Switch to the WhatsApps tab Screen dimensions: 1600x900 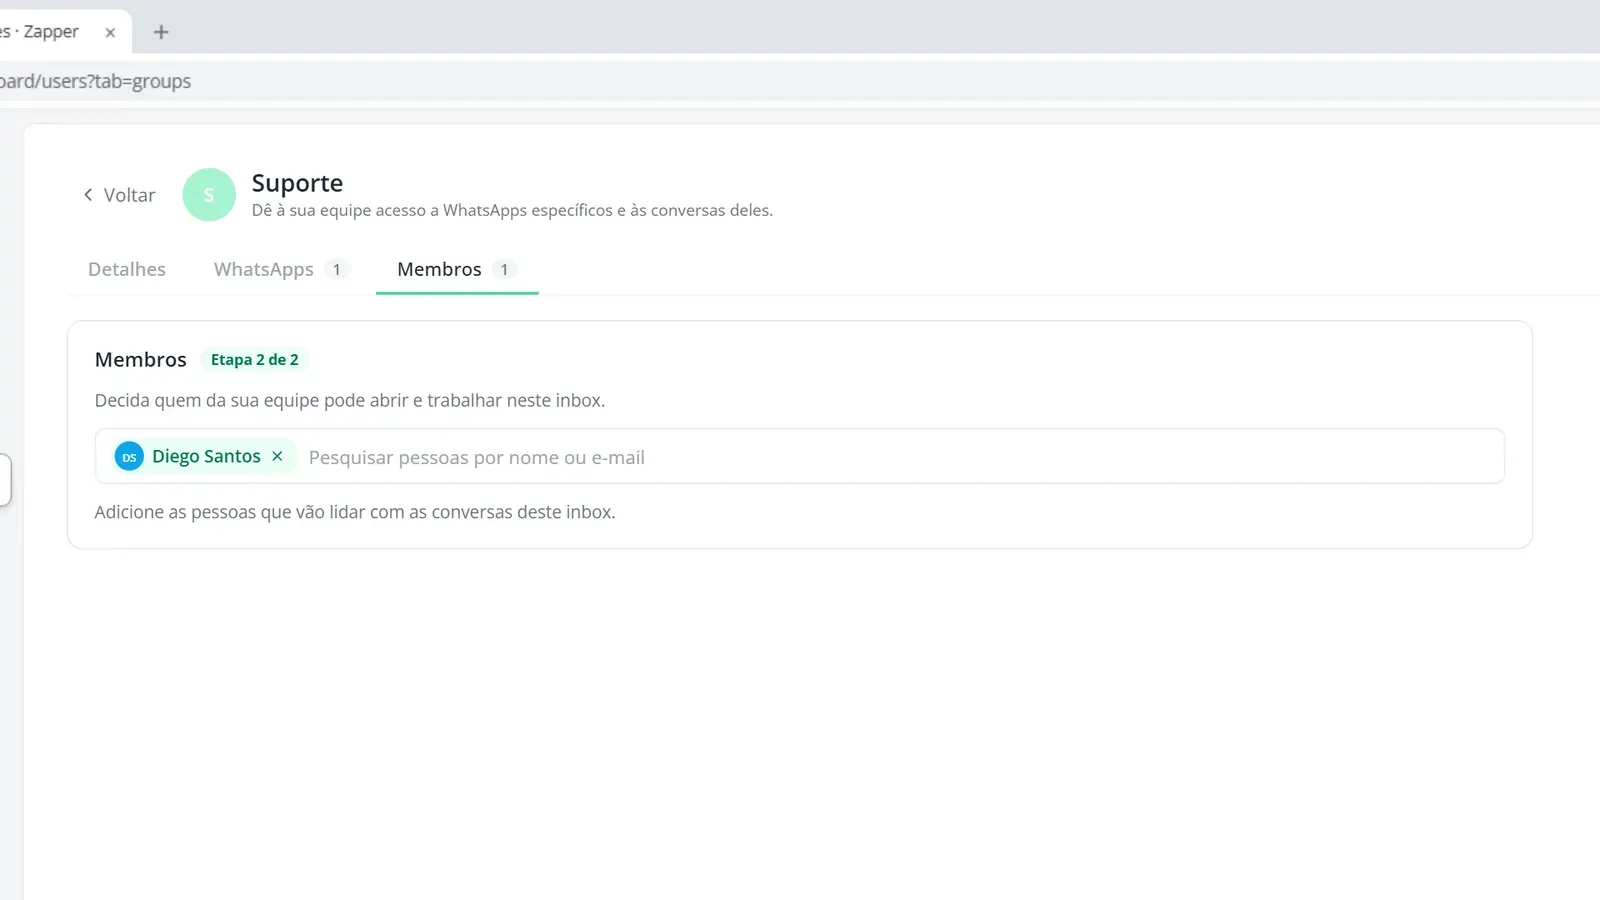click(x=281, y=269)
